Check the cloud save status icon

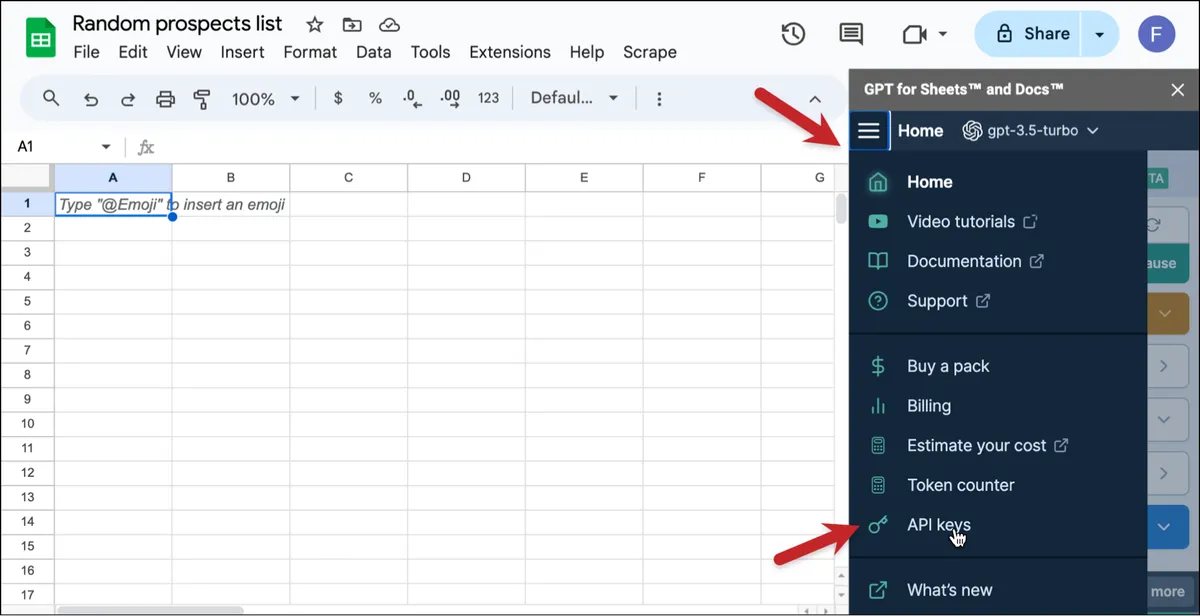390,25
